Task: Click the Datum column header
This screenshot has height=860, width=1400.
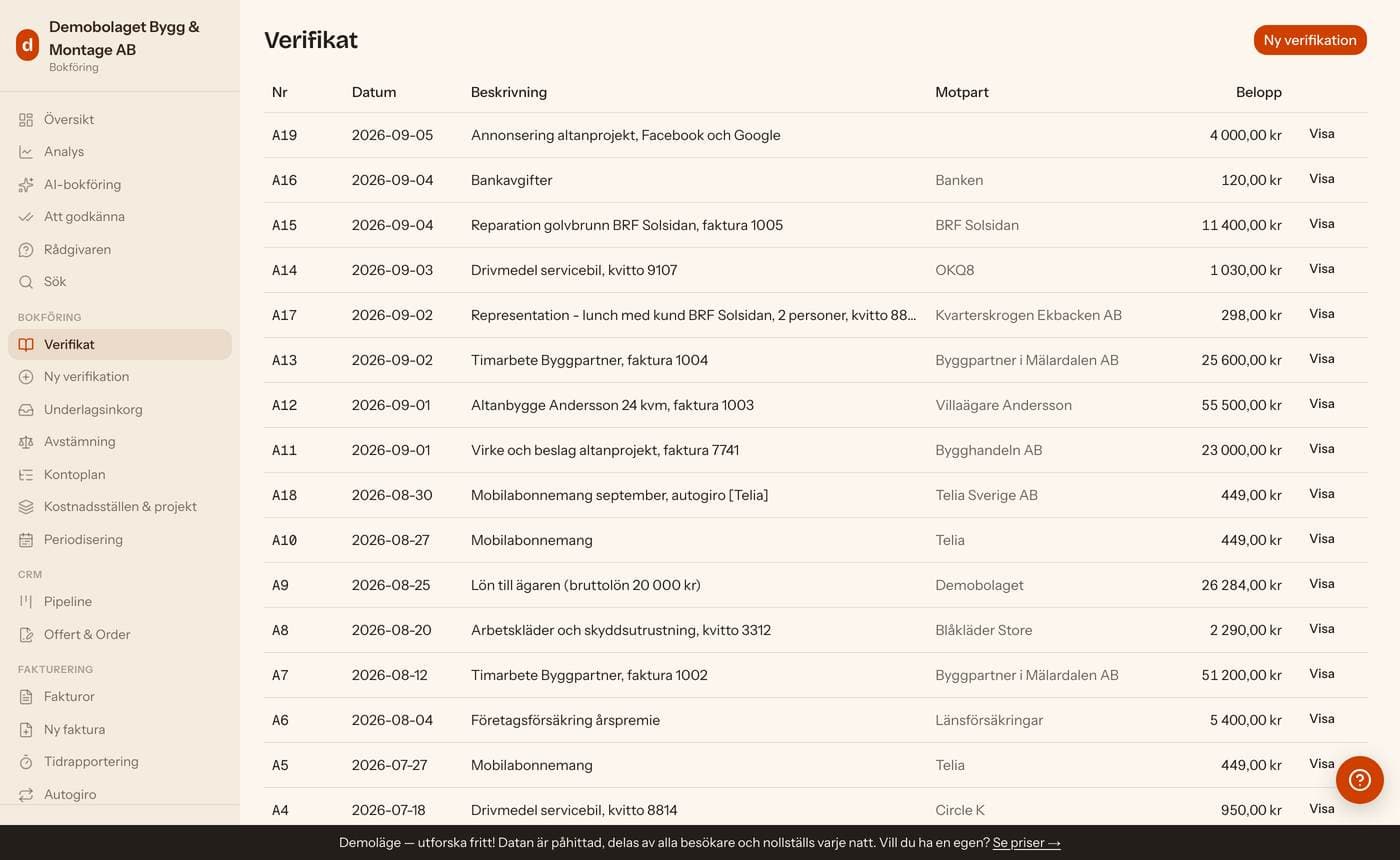Action: pos(374,92)
